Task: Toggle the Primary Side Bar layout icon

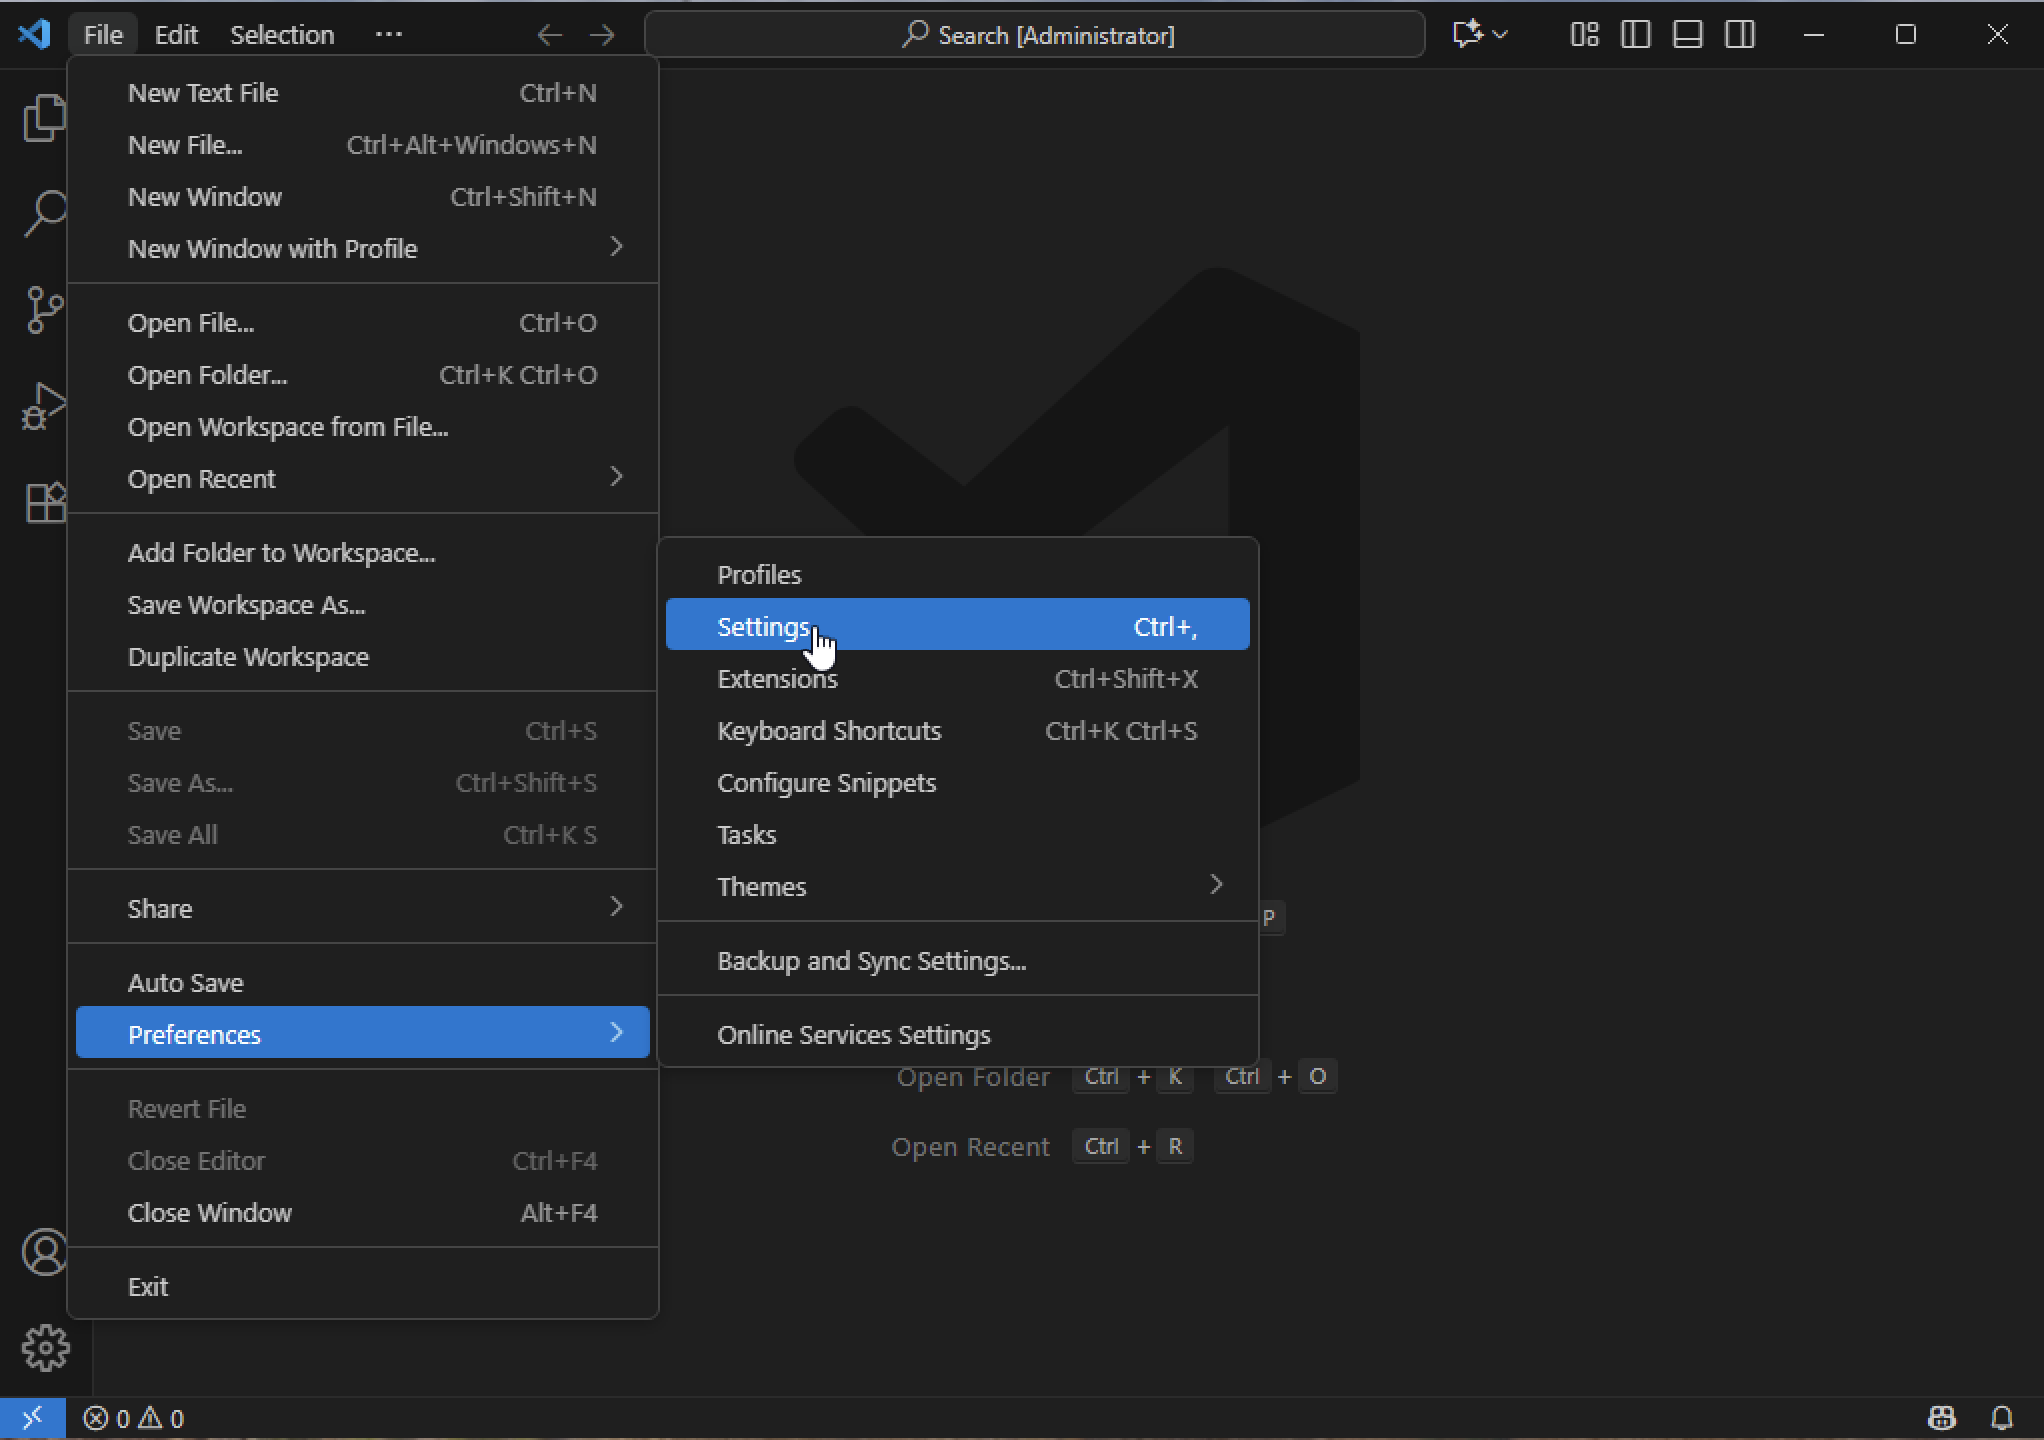Action: [1635, 35]
